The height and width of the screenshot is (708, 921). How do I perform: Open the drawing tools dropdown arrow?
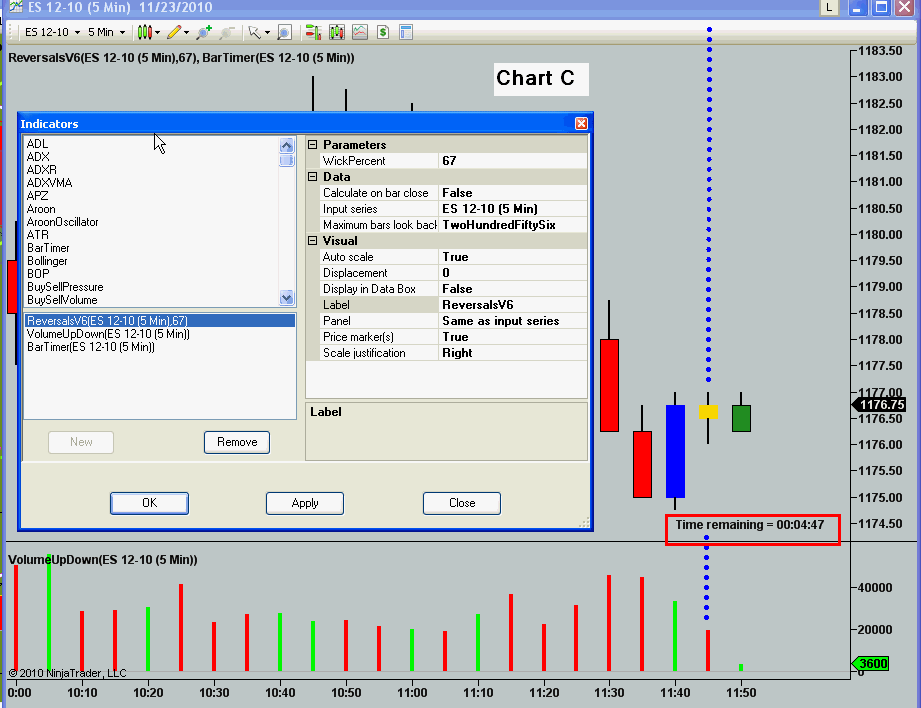187,33
